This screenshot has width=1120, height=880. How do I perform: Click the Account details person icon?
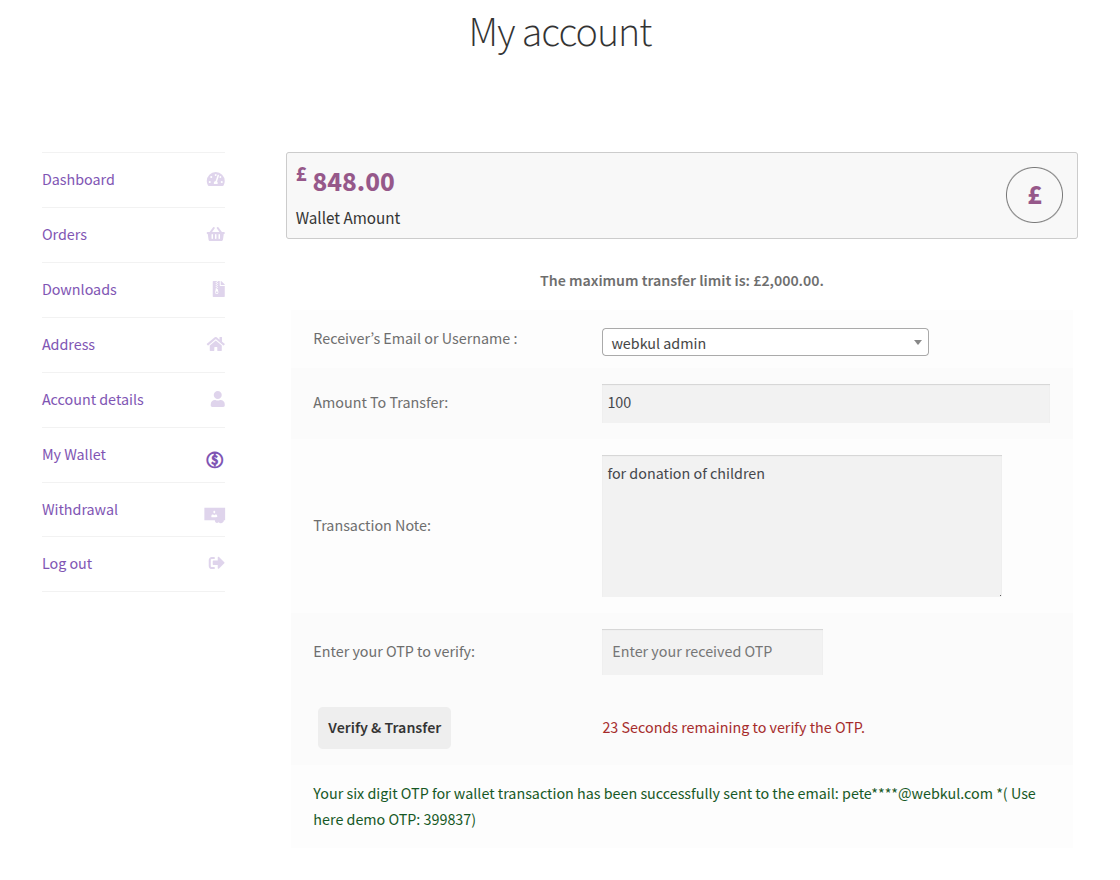(217, 399)
